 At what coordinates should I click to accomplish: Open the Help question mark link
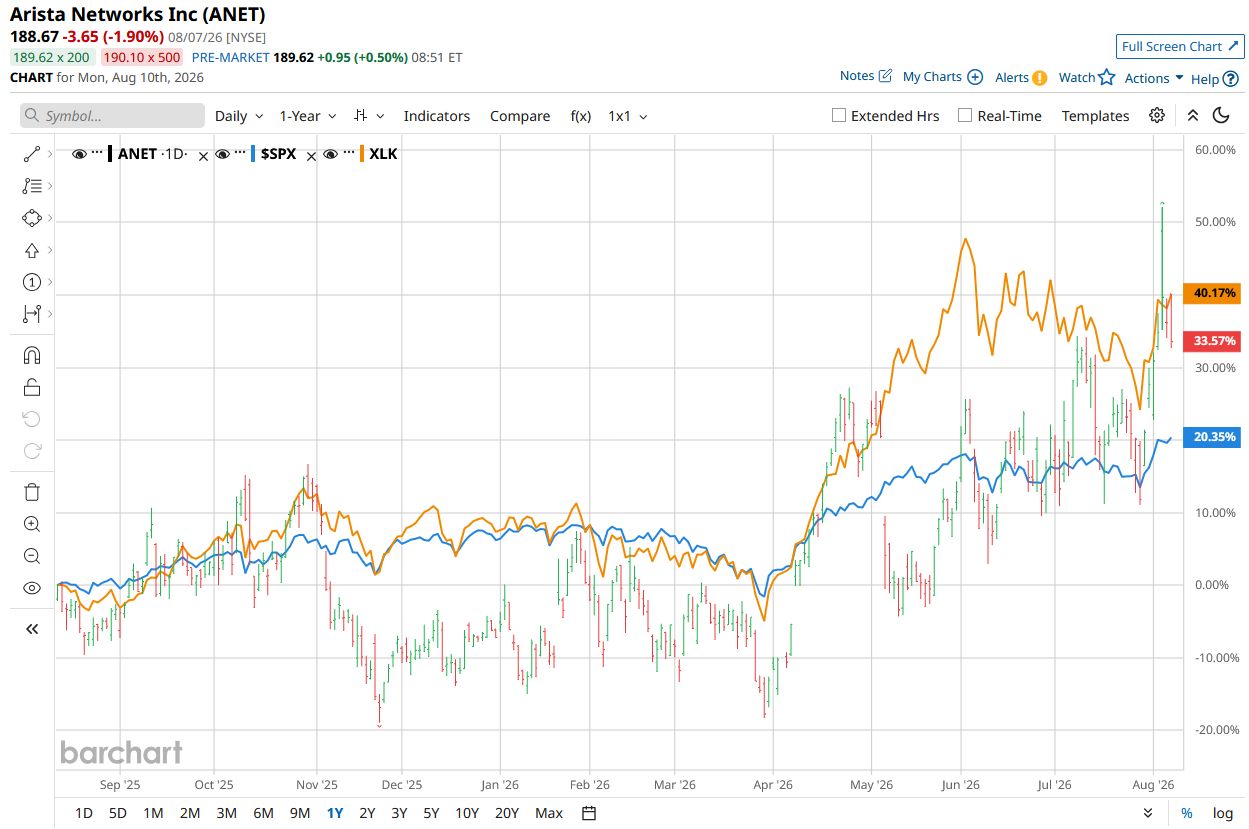[1214, 78]
